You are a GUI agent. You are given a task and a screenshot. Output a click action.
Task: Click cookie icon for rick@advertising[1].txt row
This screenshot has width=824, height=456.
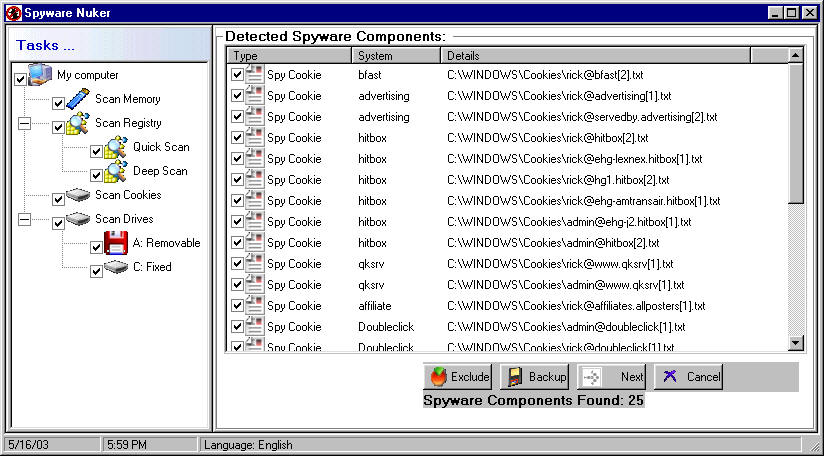[x=255, y=95]
